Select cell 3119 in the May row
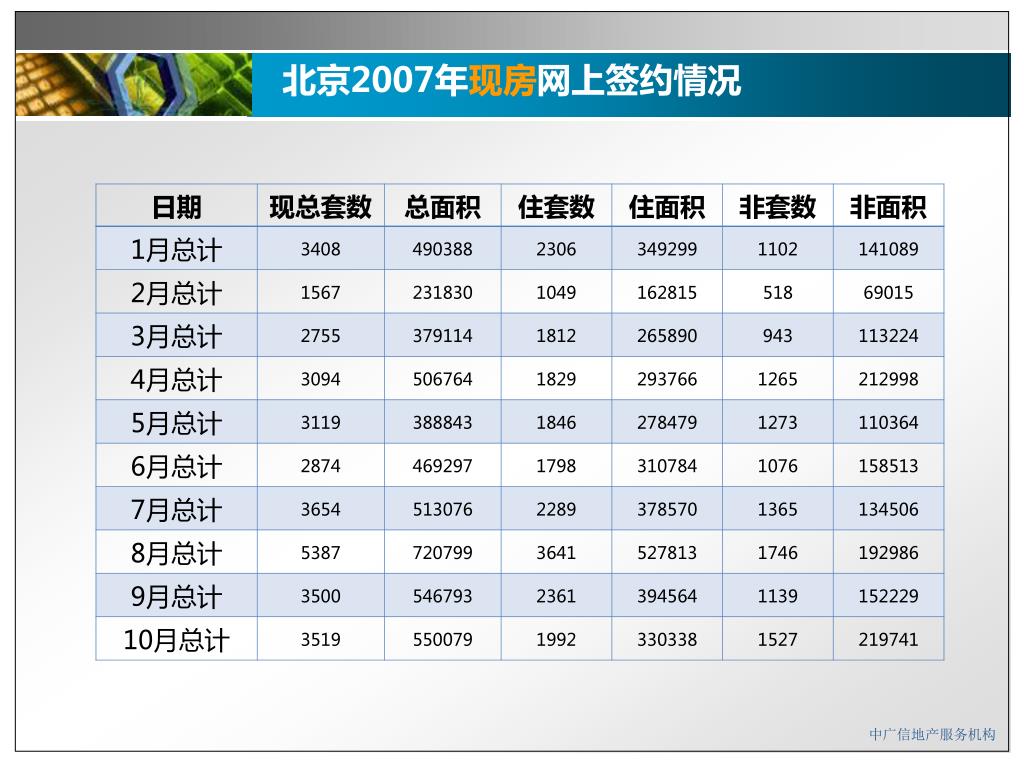Screen dimensions: 1024x768 pyautogui.click(x=321, y=423)
